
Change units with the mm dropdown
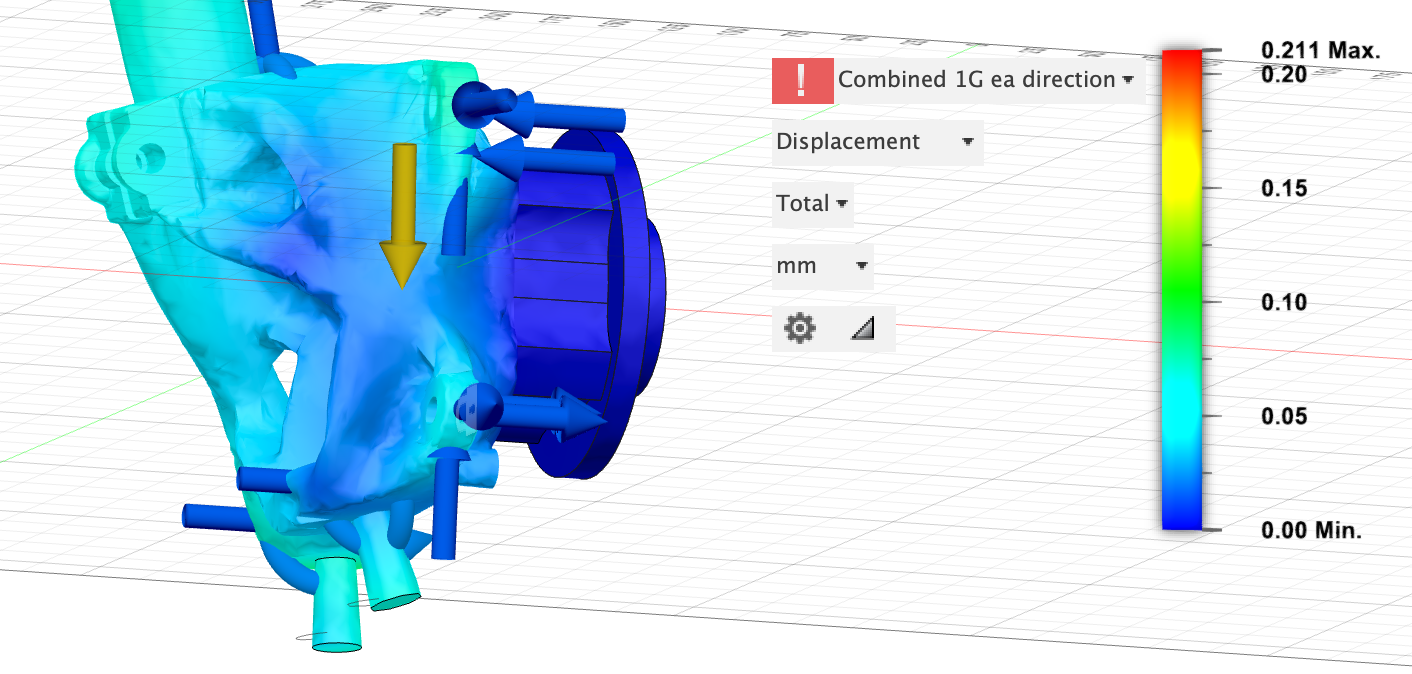pos(822,266)
